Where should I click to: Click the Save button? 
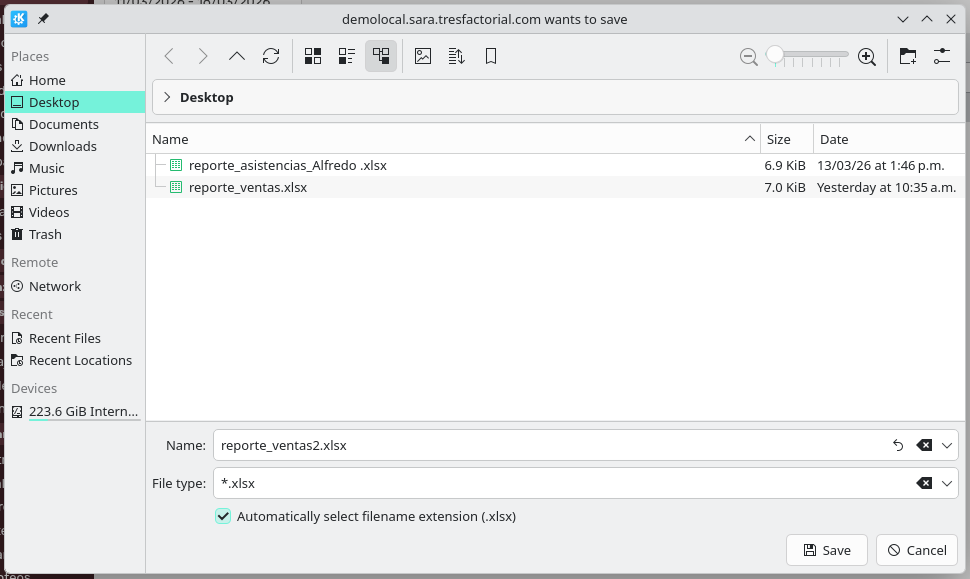[826, 550]
